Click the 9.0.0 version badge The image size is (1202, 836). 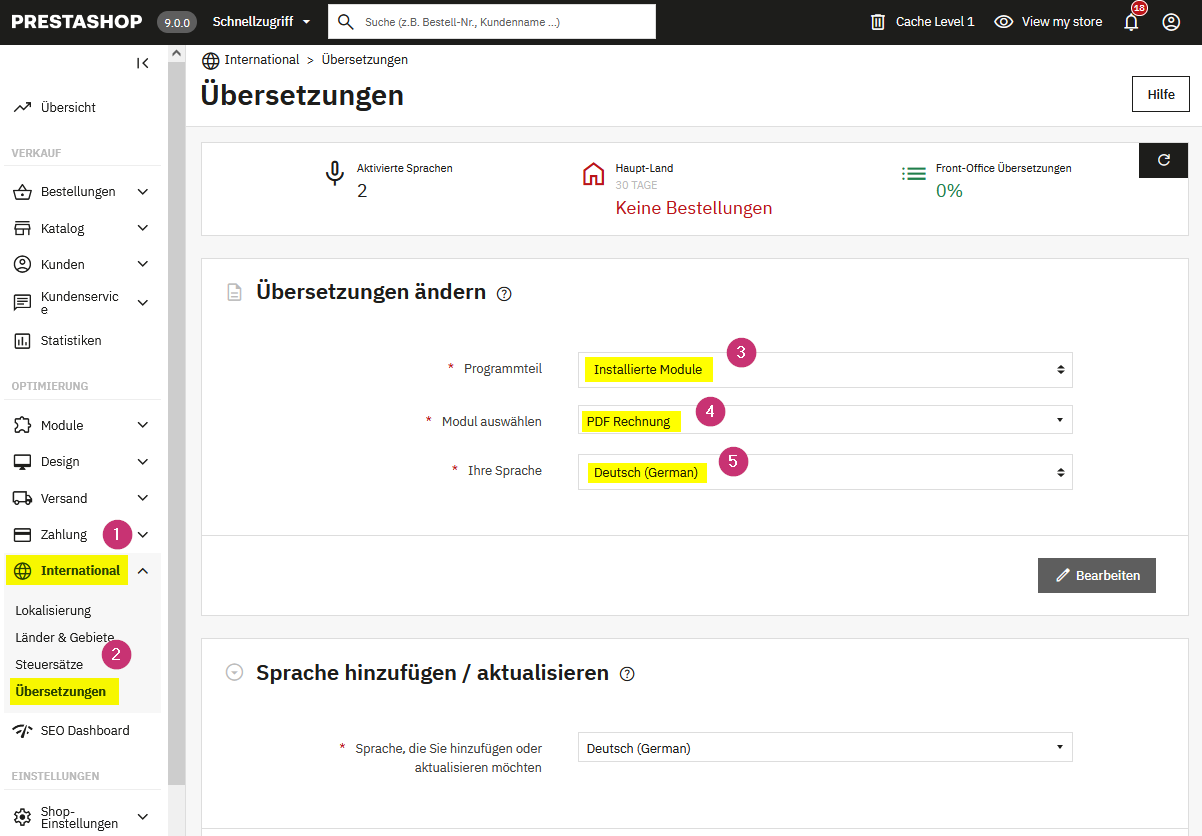coord(177,22)
